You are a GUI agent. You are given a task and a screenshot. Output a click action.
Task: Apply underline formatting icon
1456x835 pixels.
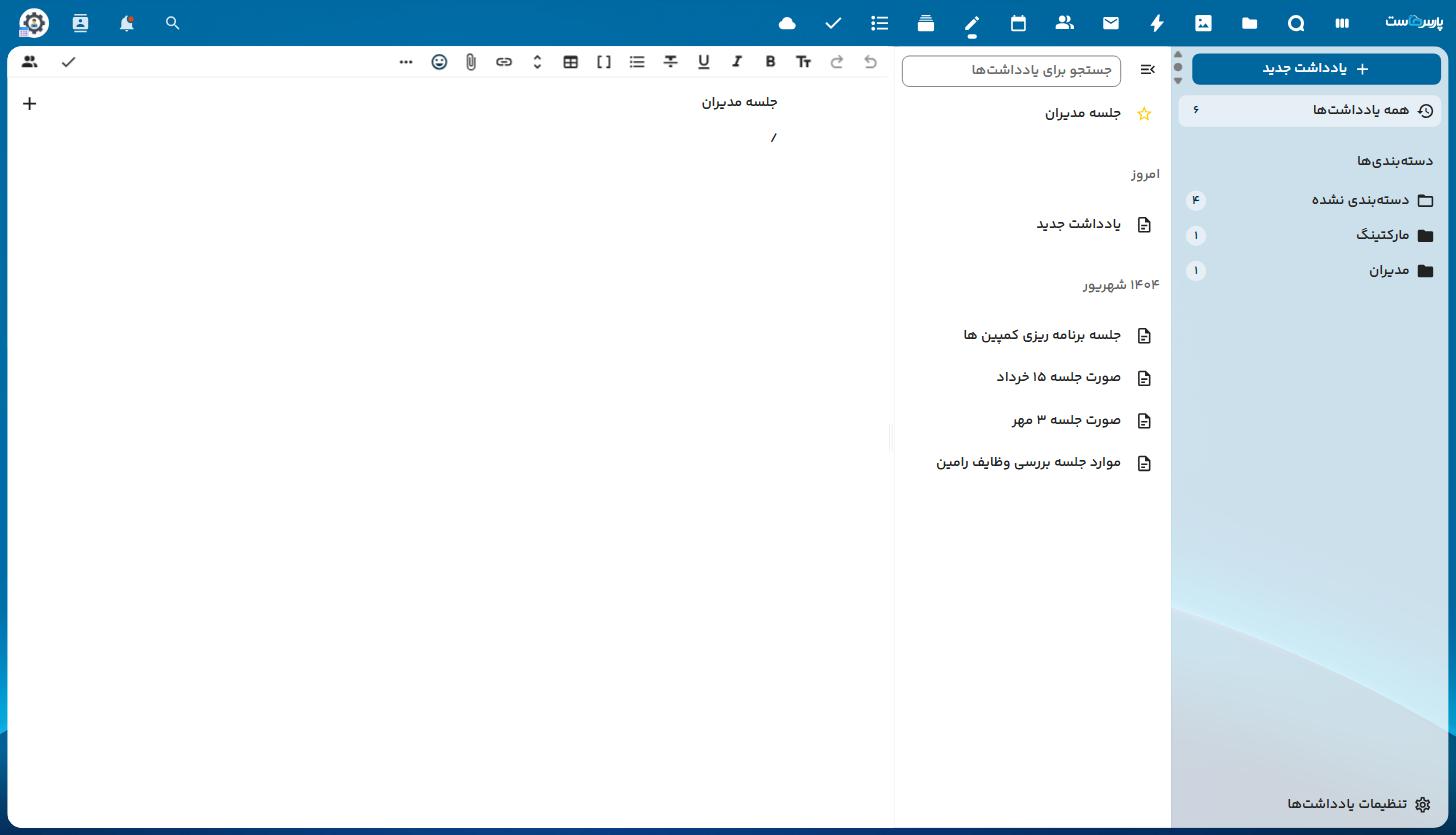704,62
